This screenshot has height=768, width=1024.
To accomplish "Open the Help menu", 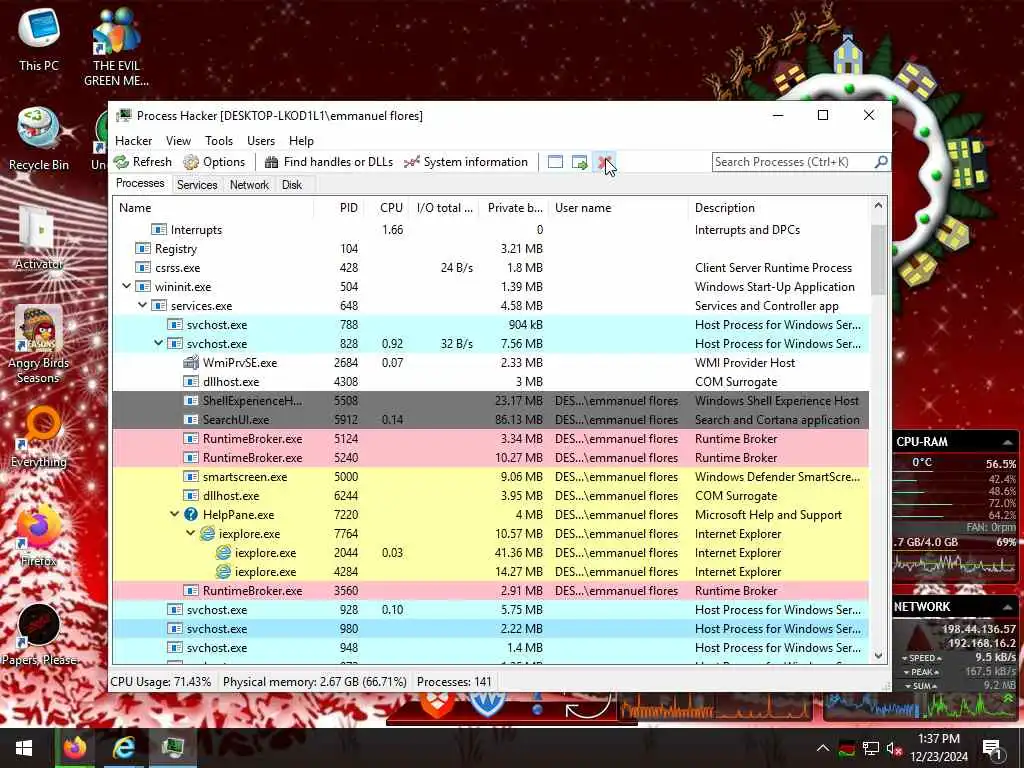I will click(301, 141).
